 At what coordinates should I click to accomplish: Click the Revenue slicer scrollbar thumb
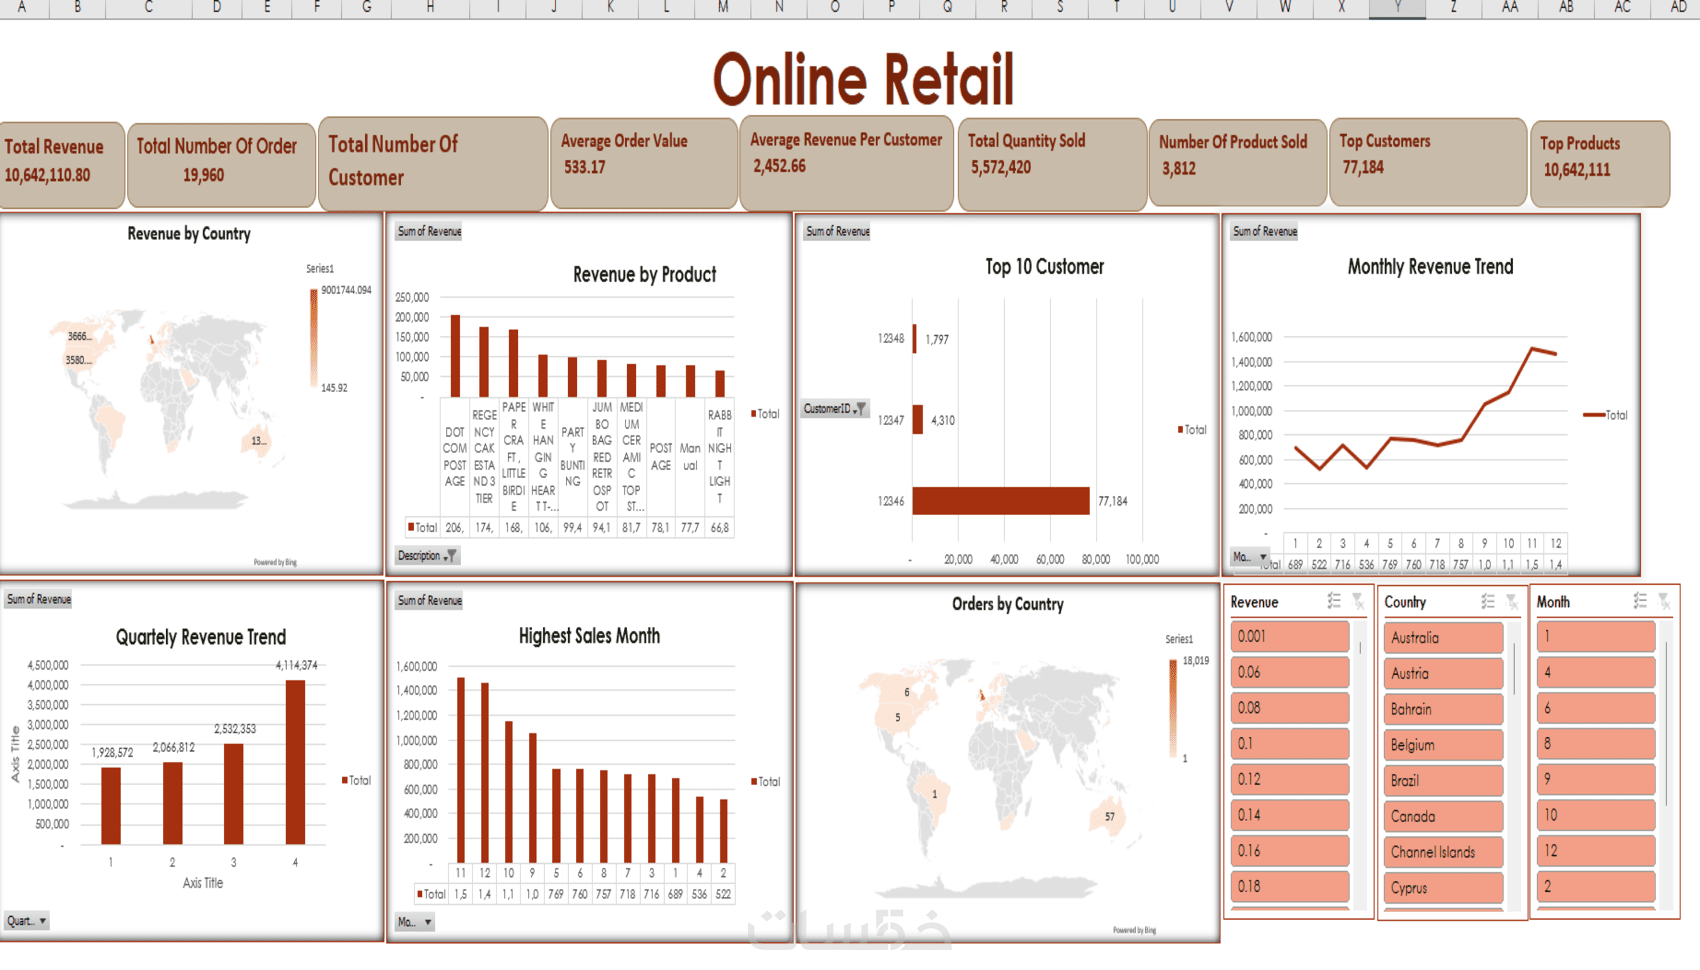point(1360,648)
